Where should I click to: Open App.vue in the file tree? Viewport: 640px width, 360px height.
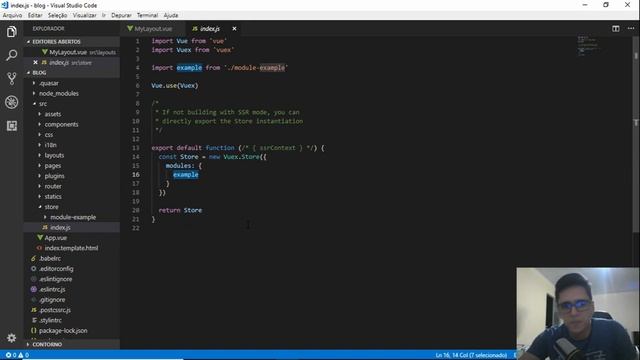click(x=72, y=238)
